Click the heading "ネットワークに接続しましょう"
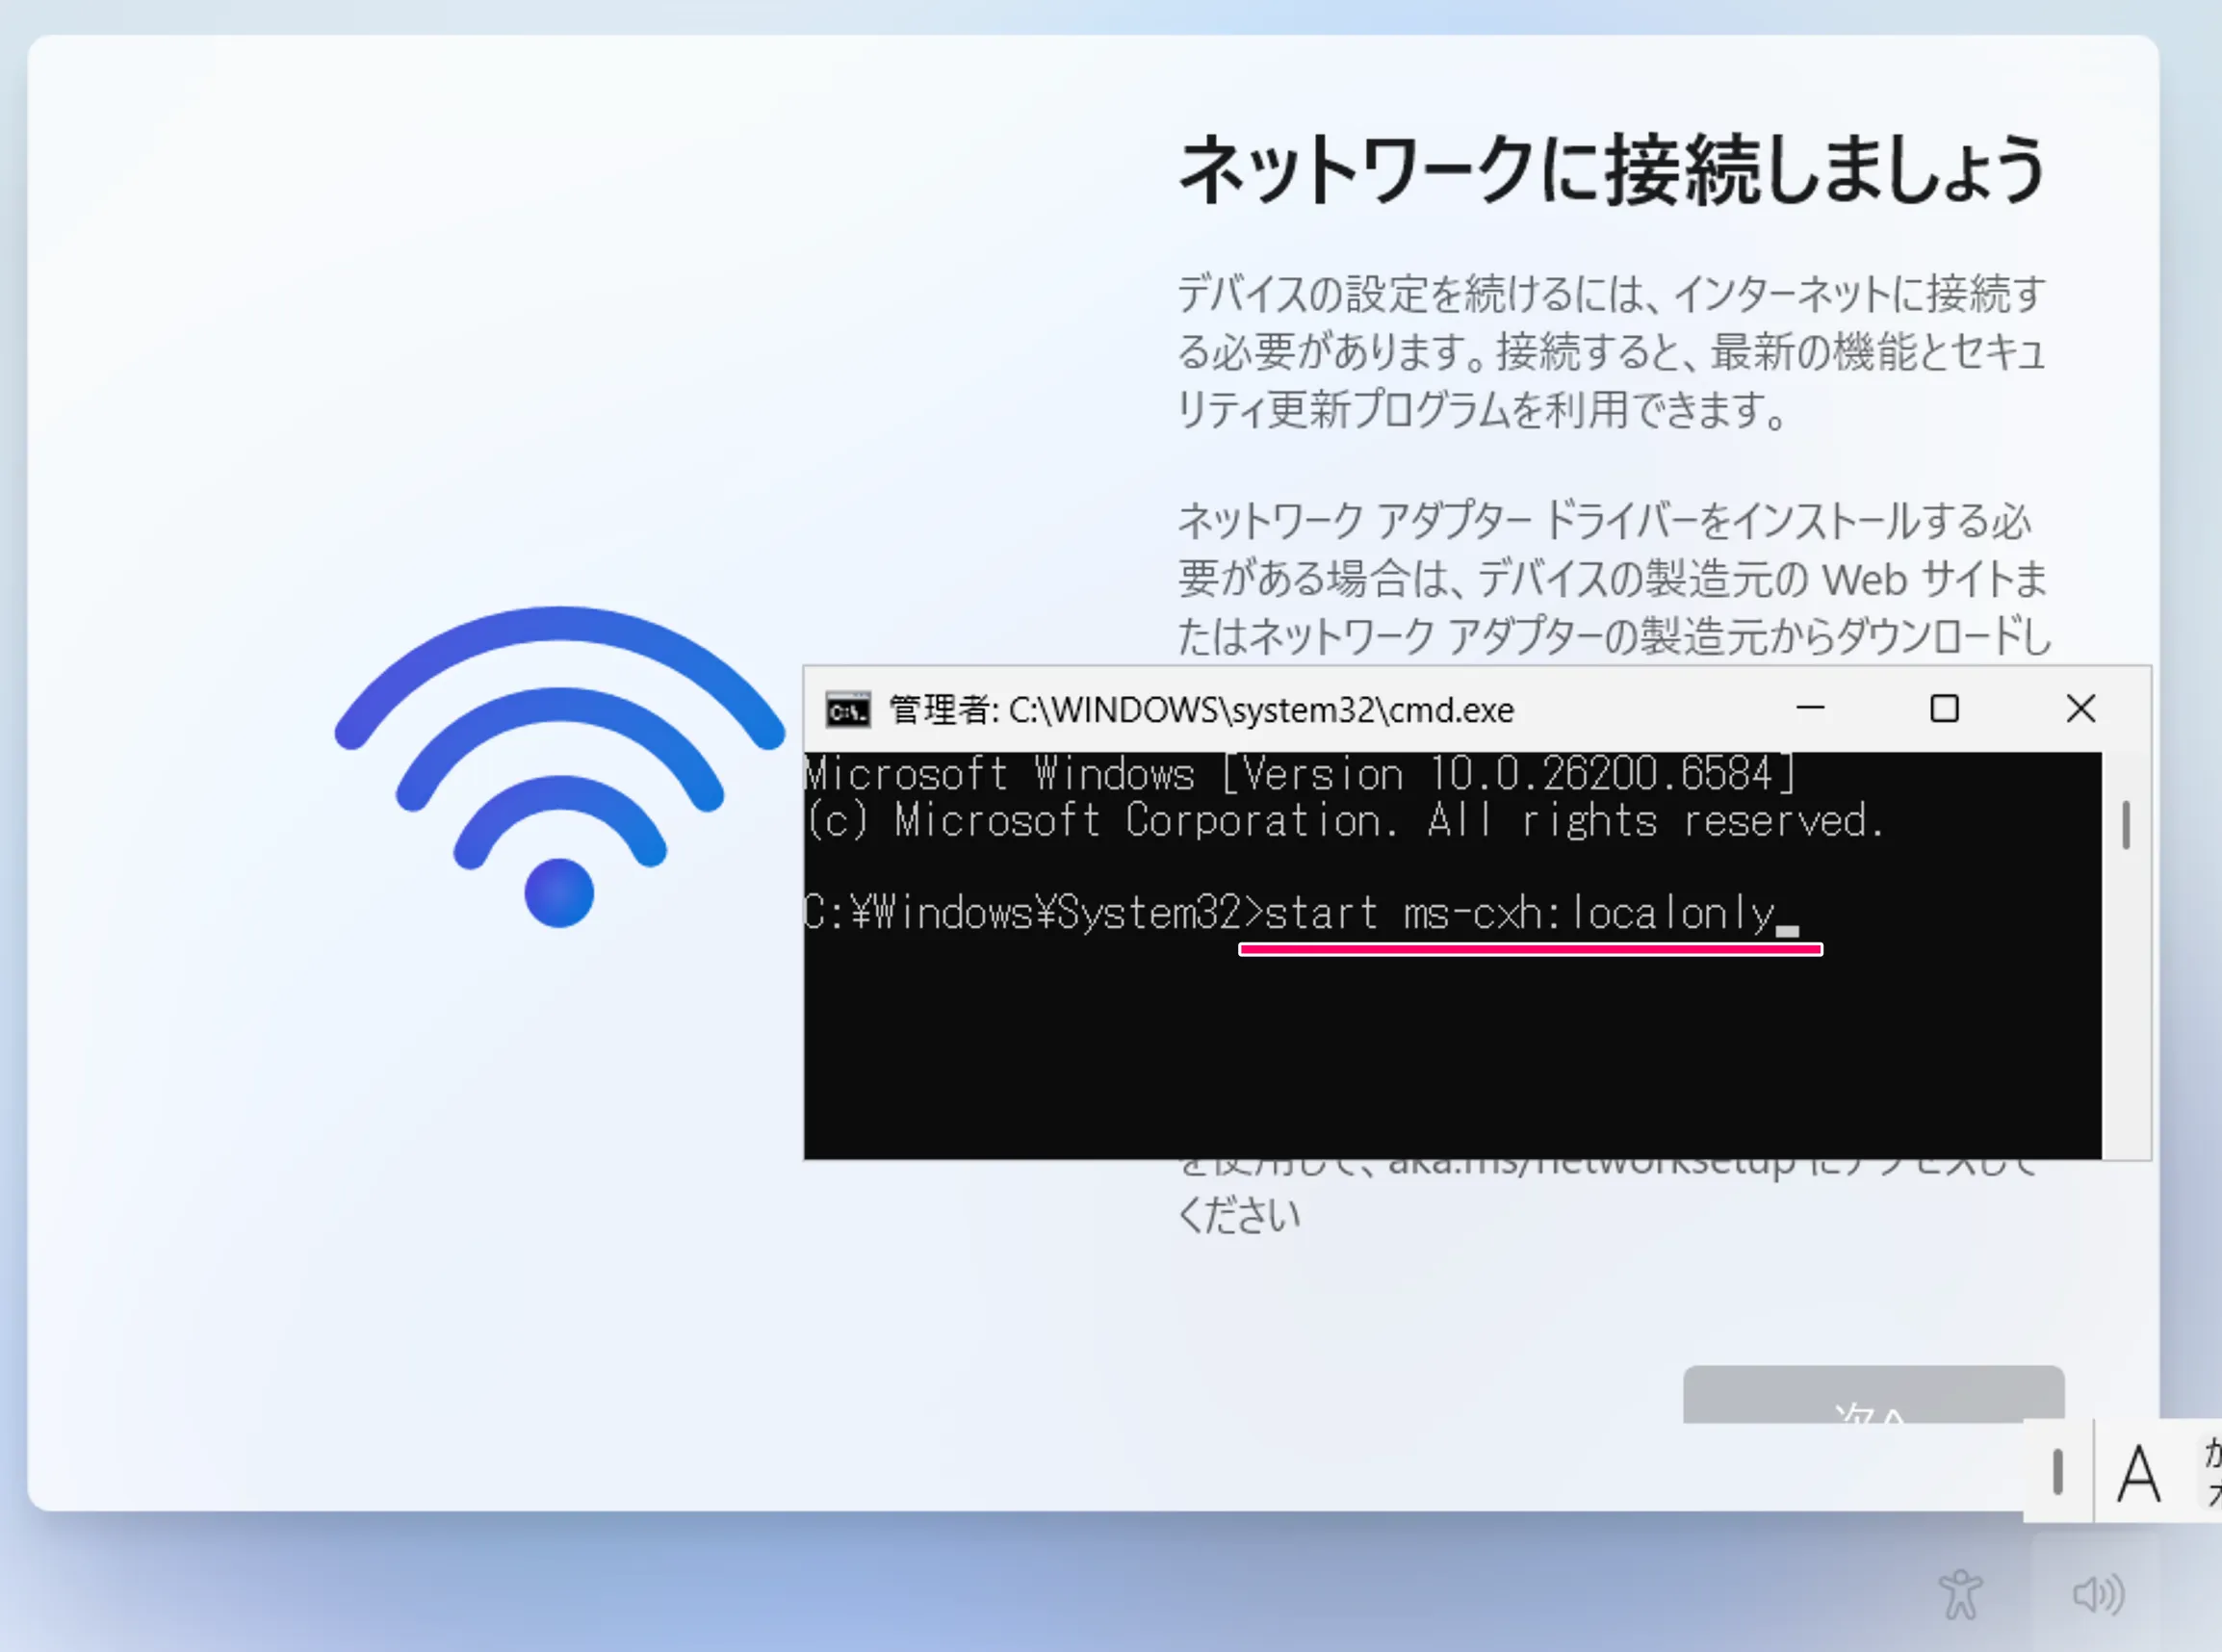The width and height of the screenshot is (2222, 1652). tap(1612, 170)
